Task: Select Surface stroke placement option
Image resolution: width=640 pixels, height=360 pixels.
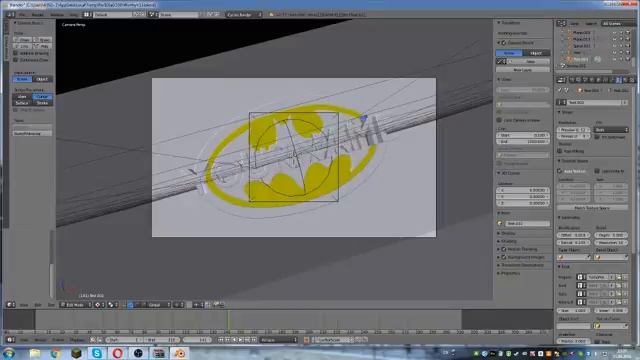Action: pos(22,103)
